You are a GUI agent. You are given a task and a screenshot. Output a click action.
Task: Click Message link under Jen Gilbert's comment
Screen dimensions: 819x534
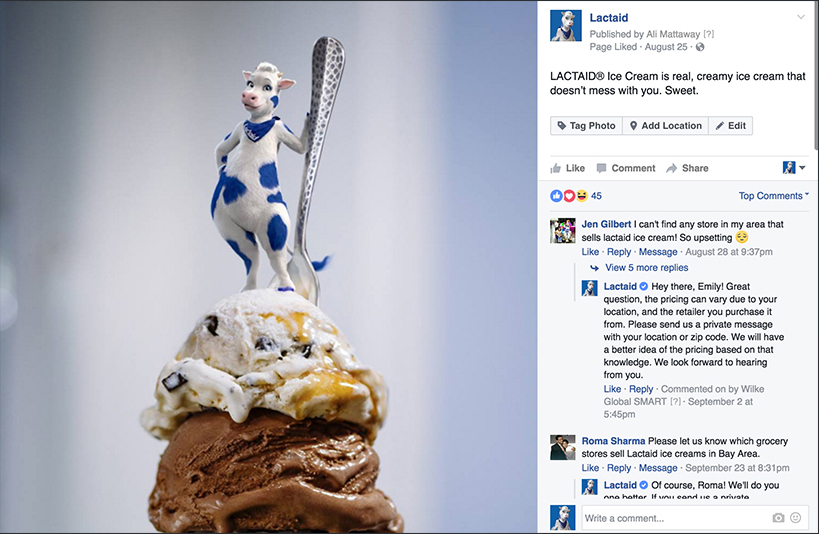[658, 252]
